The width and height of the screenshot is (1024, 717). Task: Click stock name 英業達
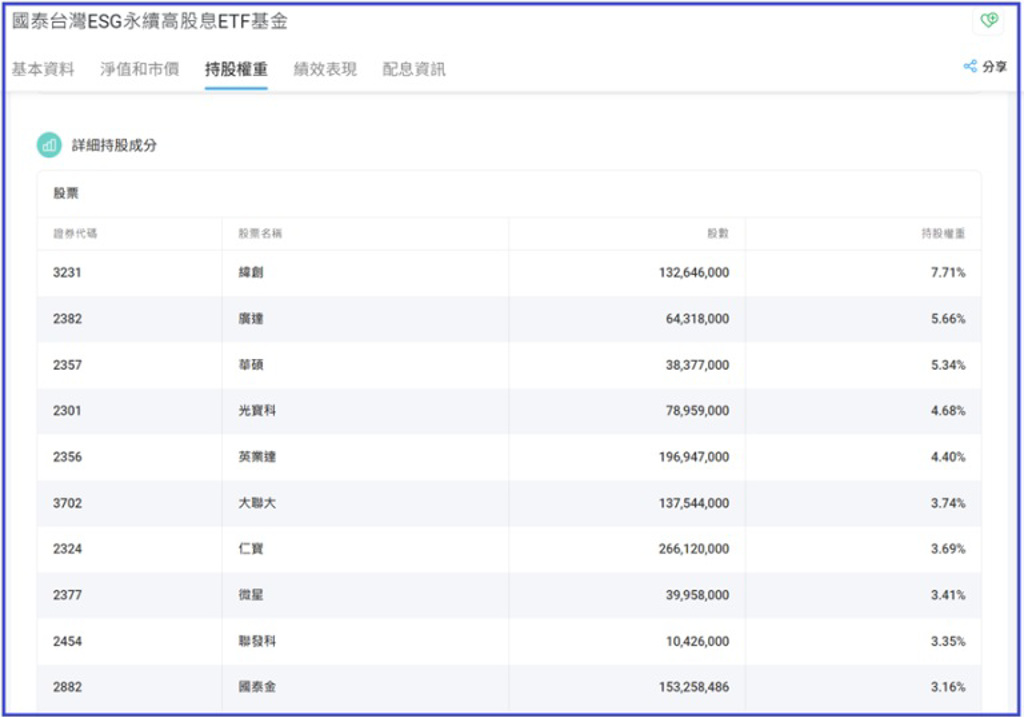point(257,457)
